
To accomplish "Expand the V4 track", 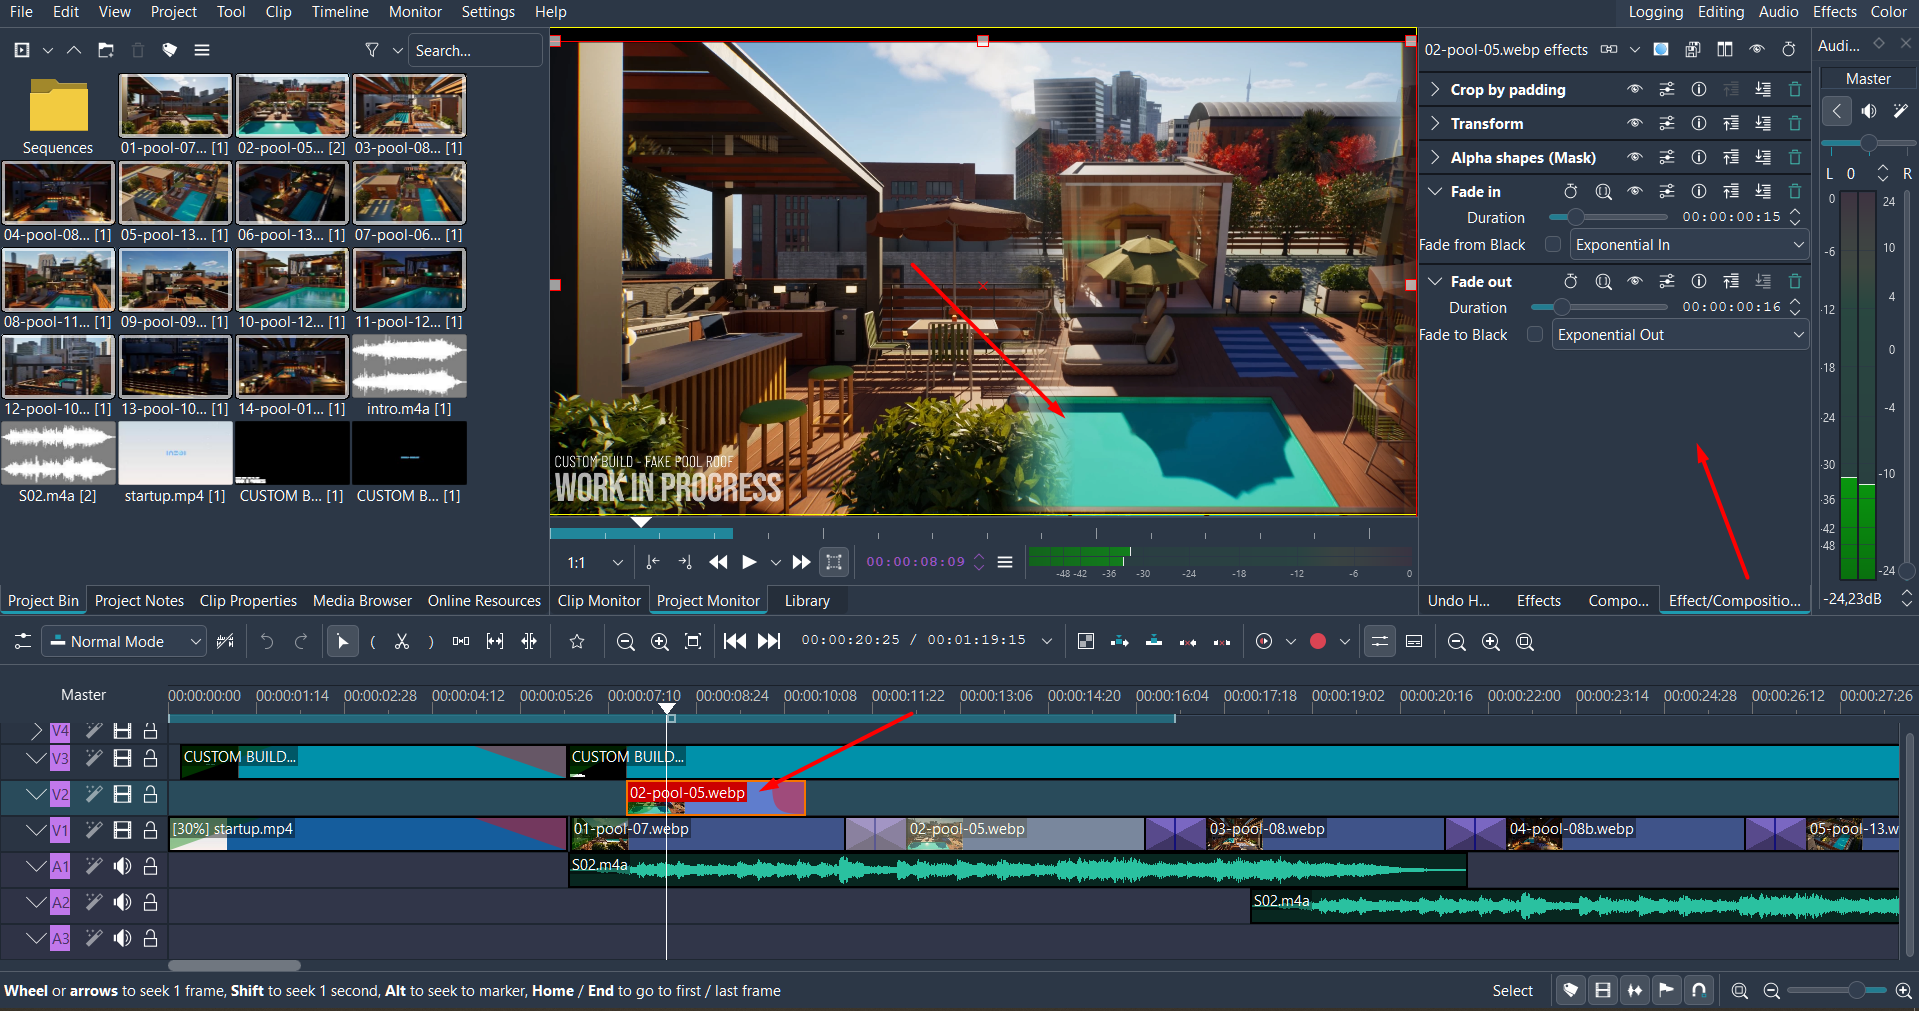I will 36,731.
